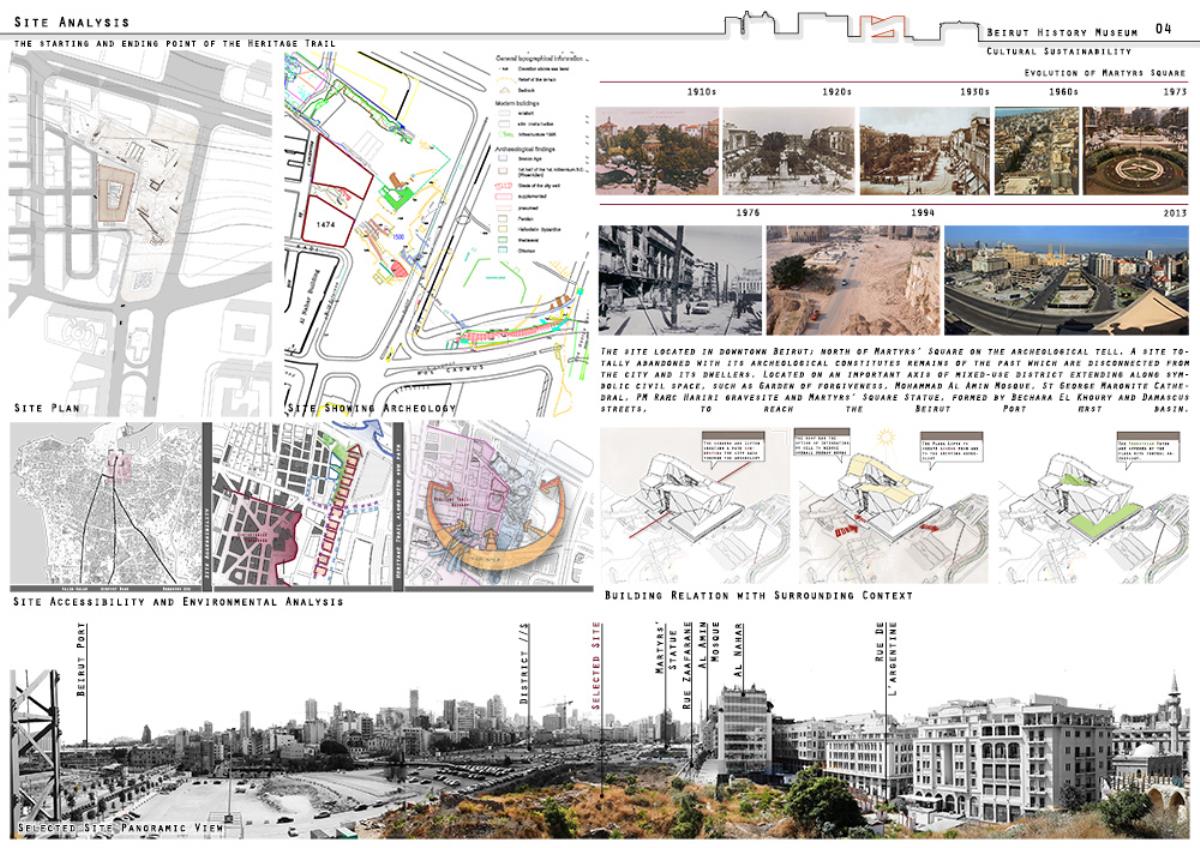Select the 1910s Martyrs Square photo

click(x=655, y=150)
